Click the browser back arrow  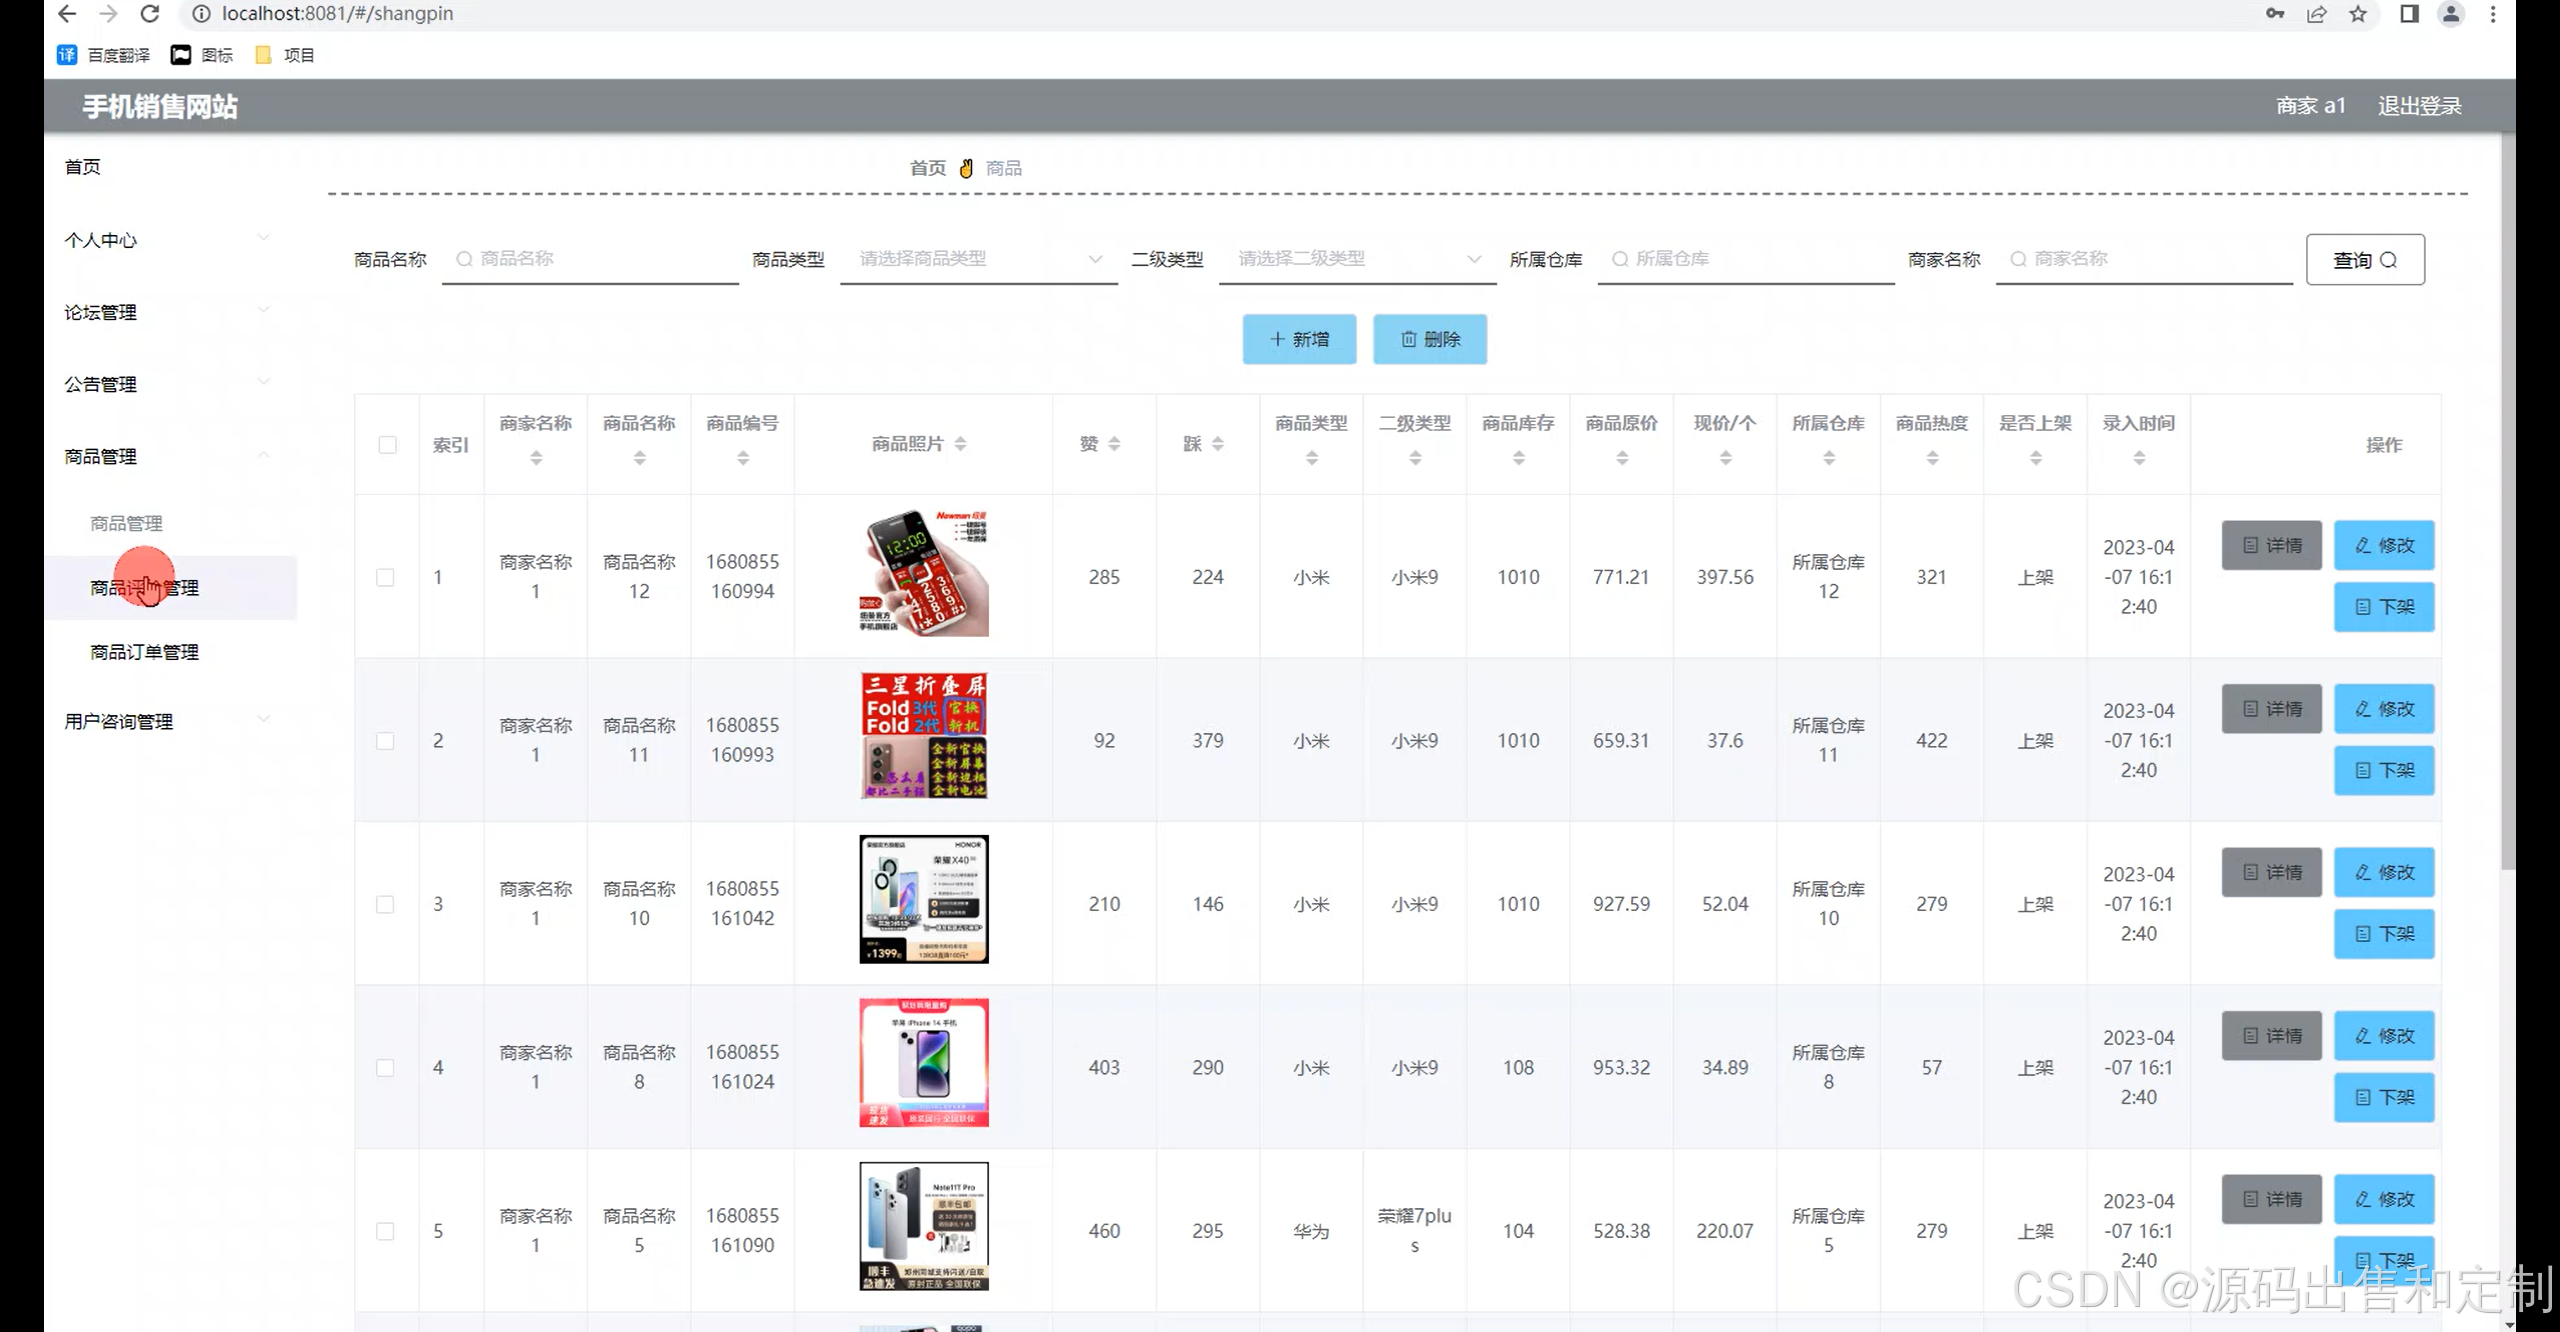tap(67, 14)
